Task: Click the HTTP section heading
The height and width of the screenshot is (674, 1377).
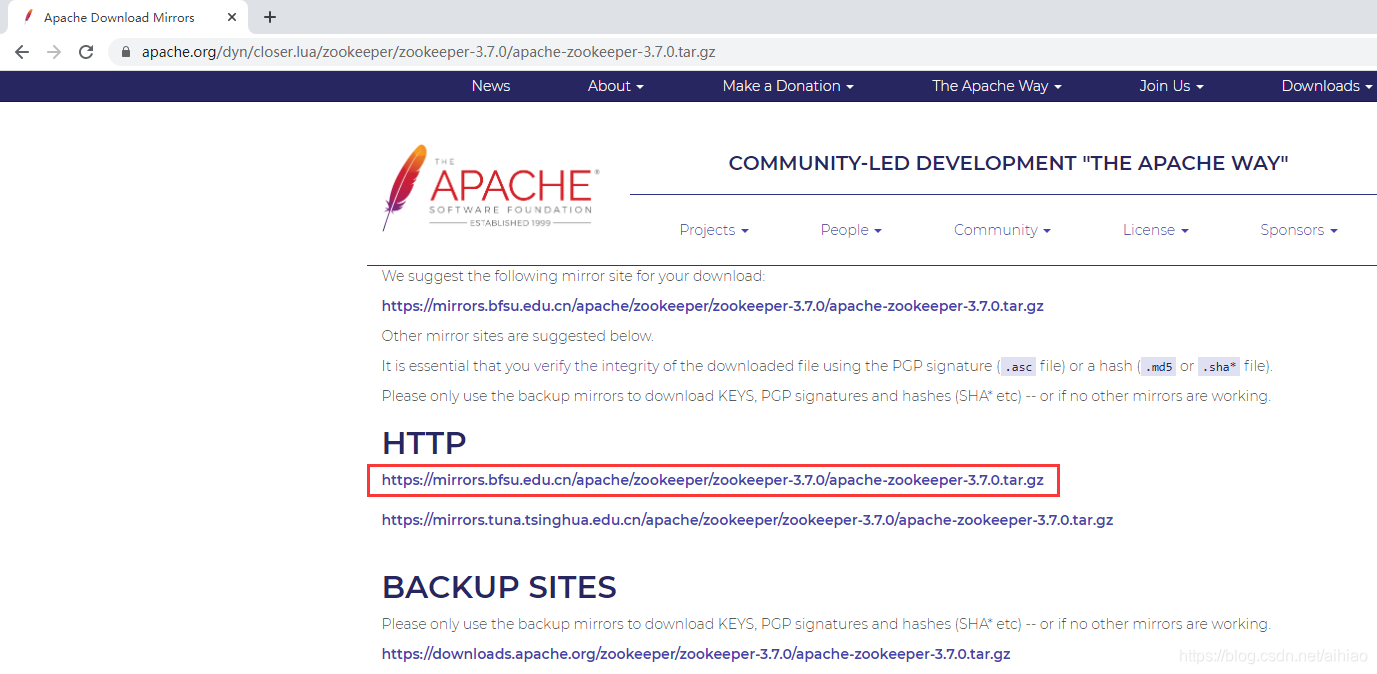Action: coord(424,443)
